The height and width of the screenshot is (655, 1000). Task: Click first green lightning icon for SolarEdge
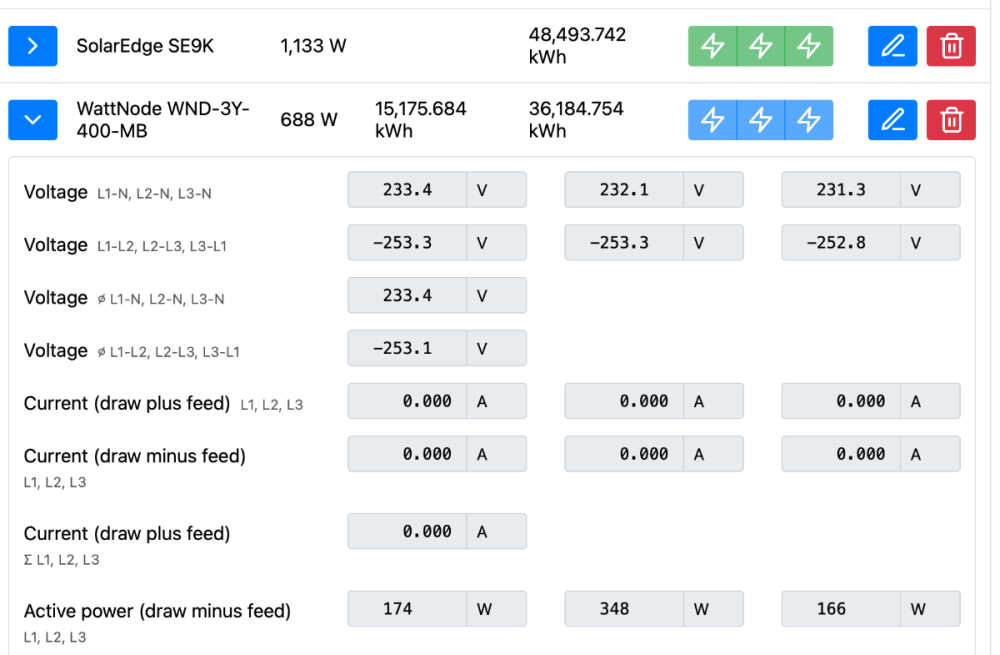(712, 46)
